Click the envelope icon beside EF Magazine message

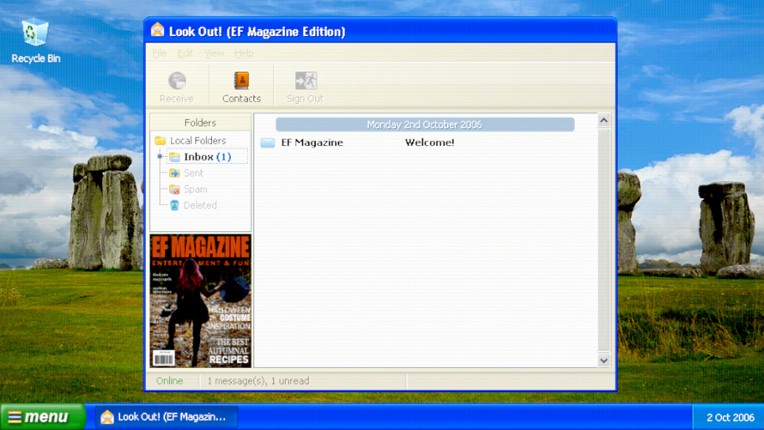coord(267,143)
